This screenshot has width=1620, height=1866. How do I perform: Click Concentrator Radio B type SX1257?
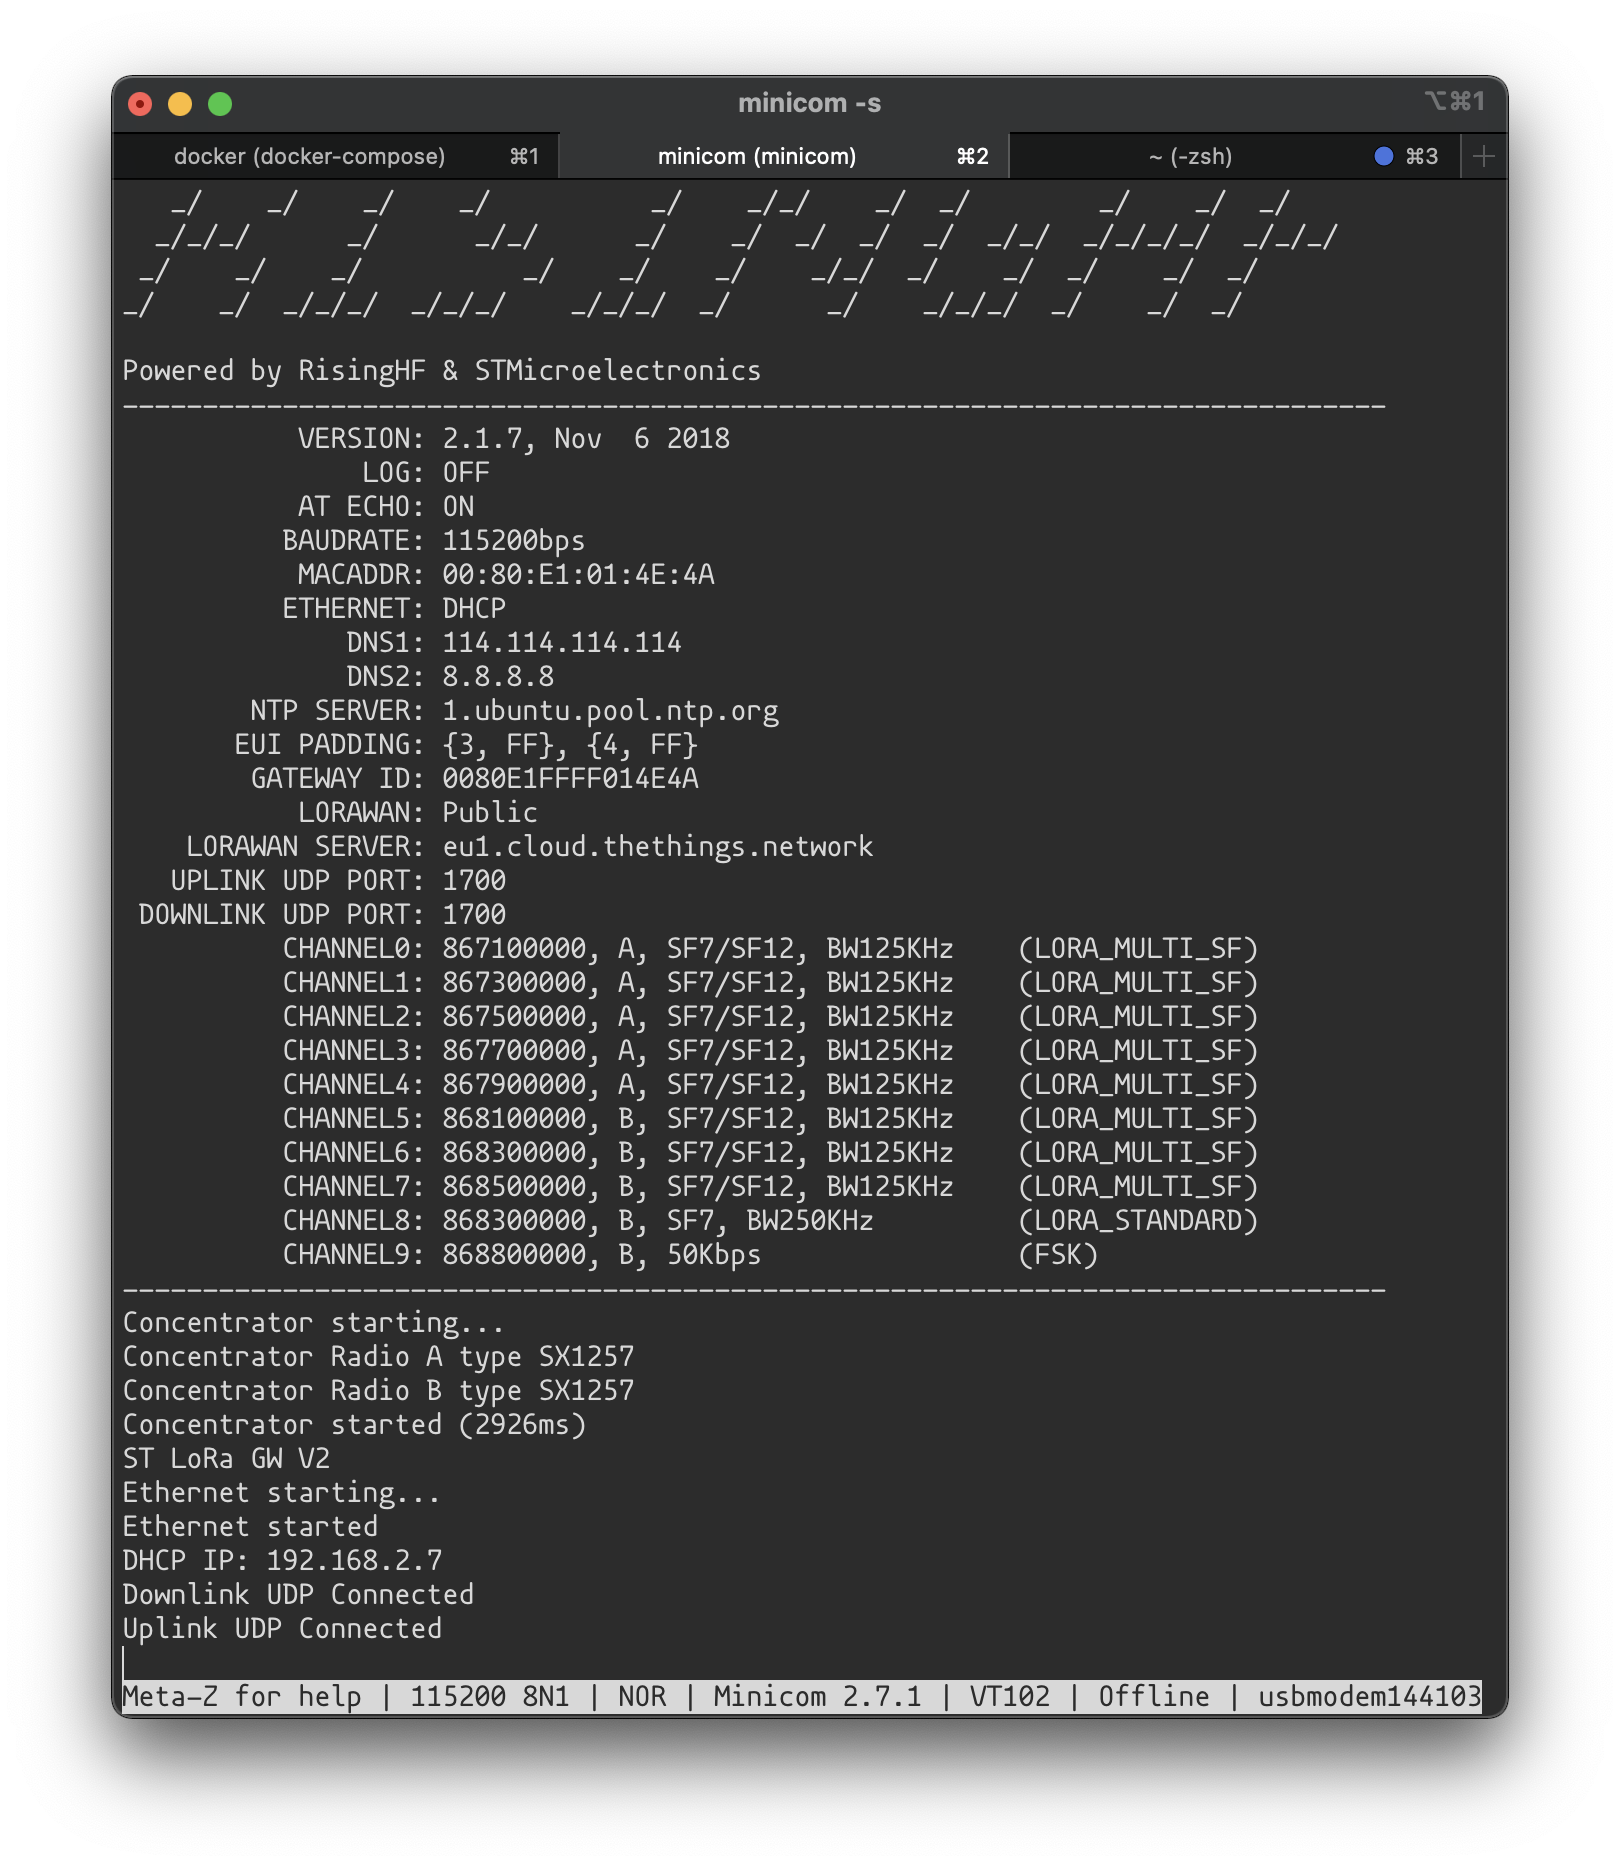click(378, 1391)
